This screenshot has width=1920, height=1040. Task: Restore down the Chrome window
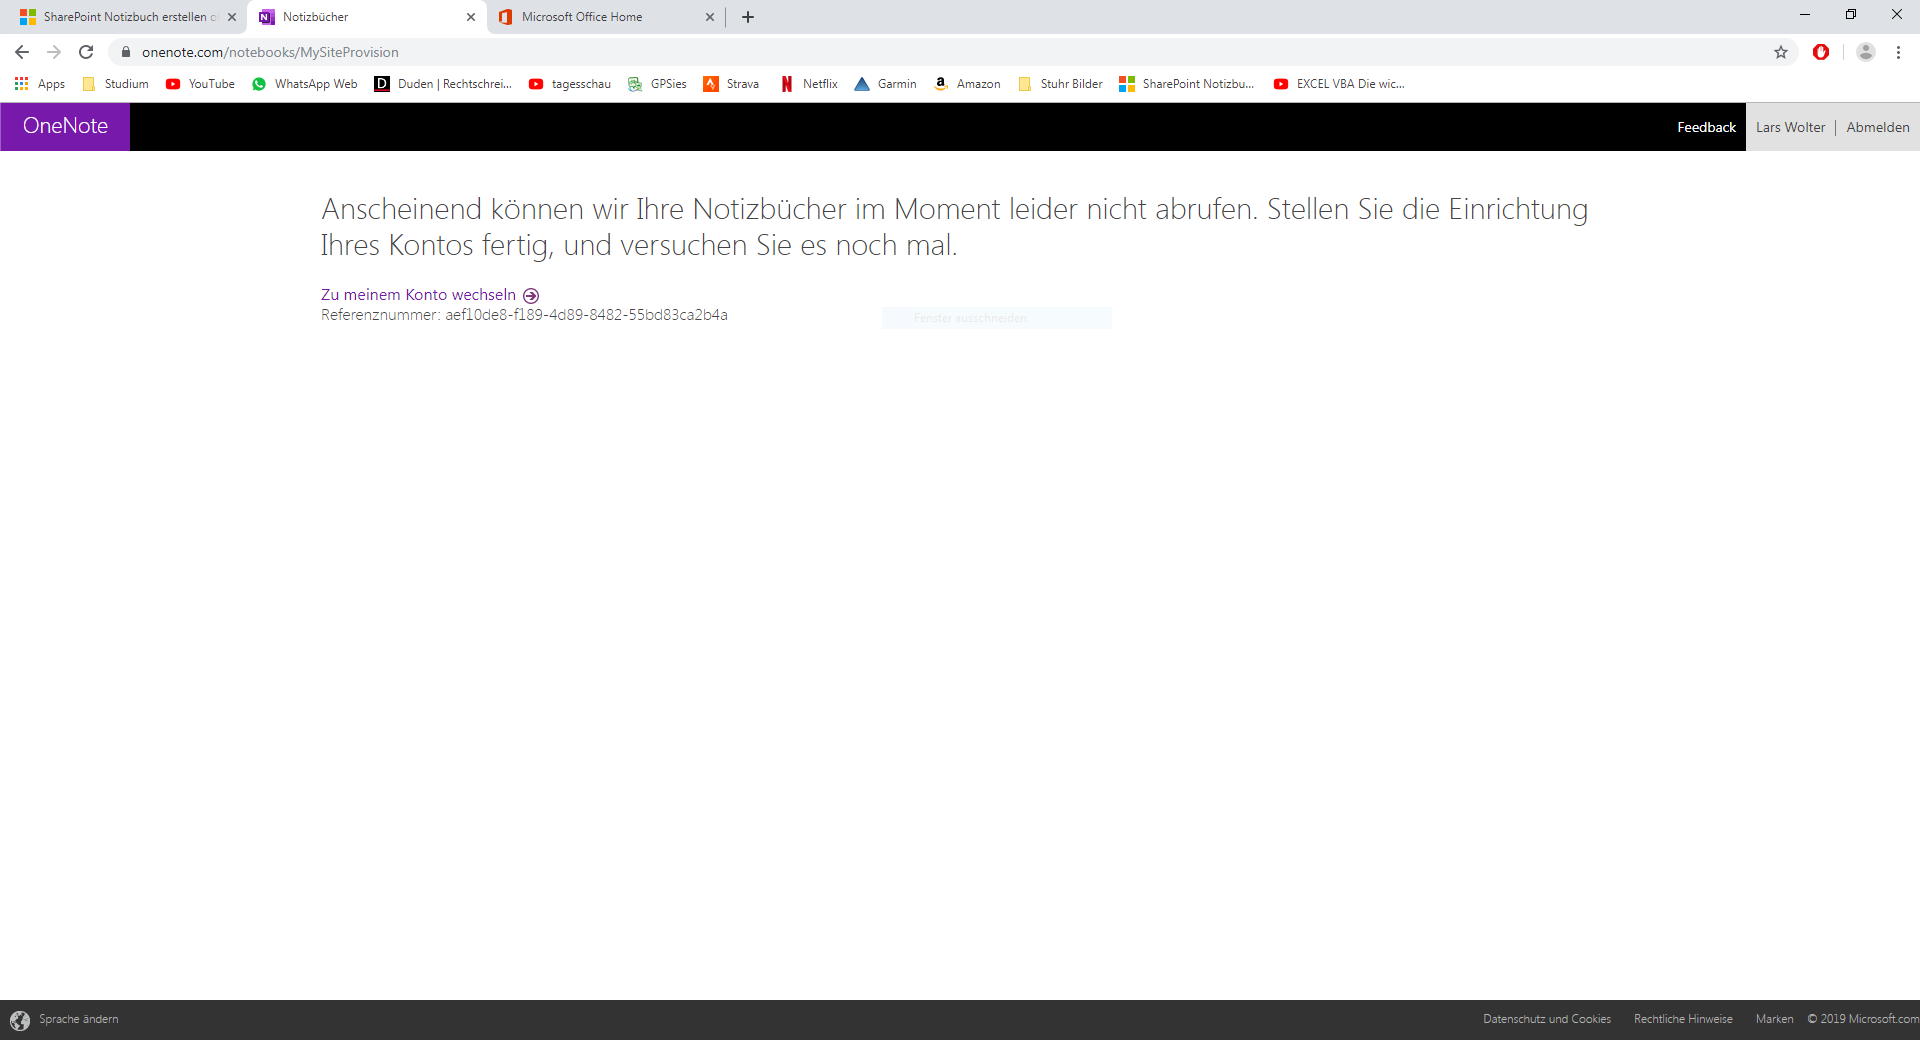1851,15
